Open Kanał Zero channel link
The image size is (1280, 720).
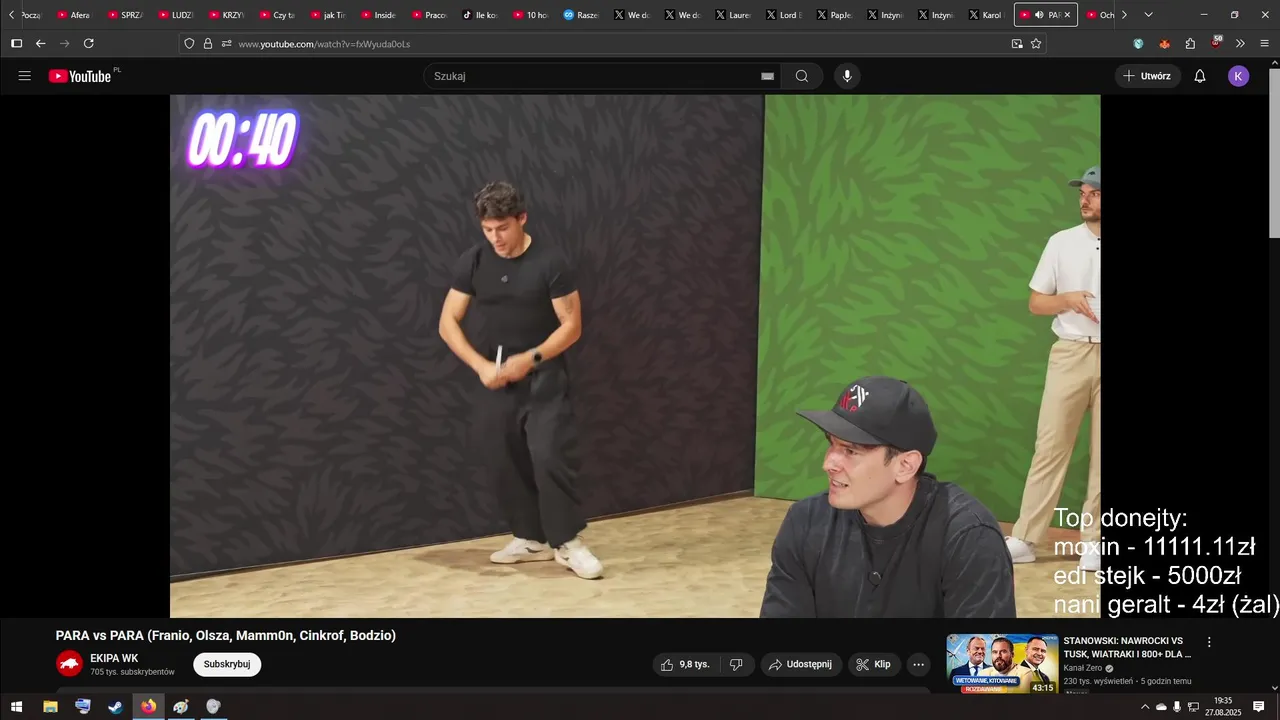pos(1083,668)
